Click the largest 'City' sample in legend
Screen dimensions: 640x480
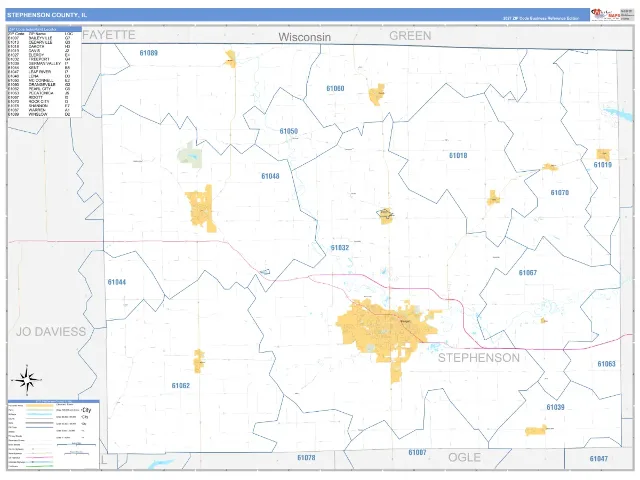[x=87, y=410]
